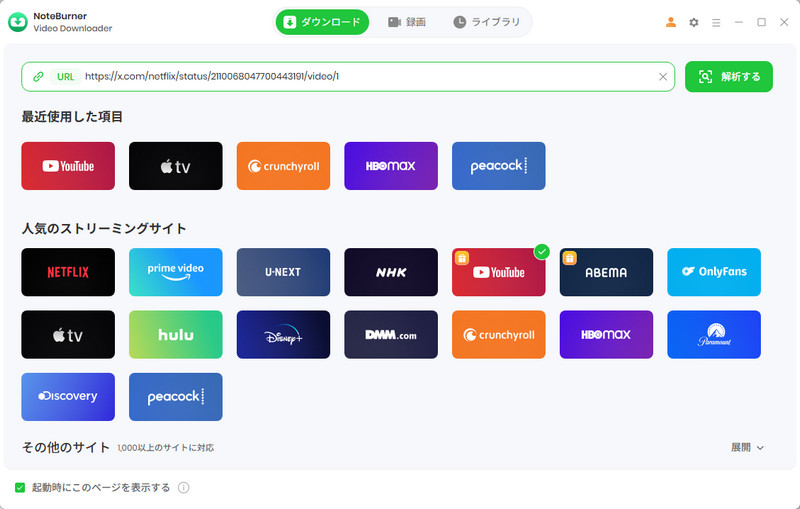Screen dimensions: 800x509
Task: Open Peacock tile in popular streaming sites
Action: coord(176,397)
